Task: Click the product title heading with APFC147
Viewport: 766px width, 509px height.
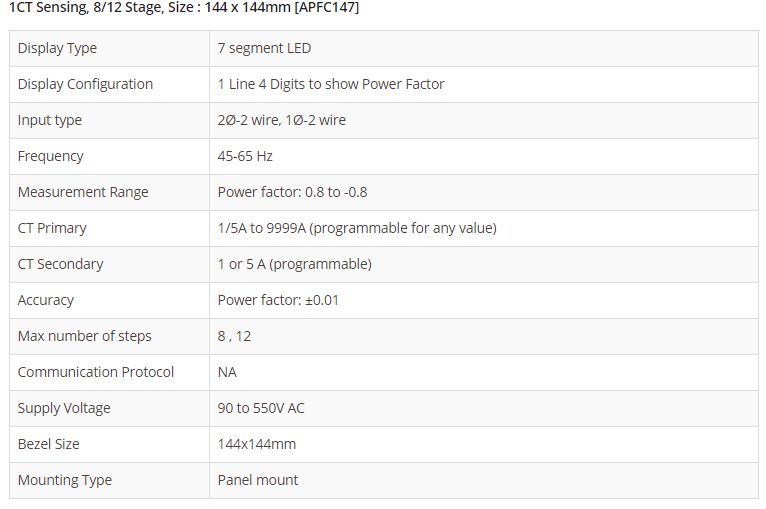Action: pyautogui.click(x=184, y=8)
